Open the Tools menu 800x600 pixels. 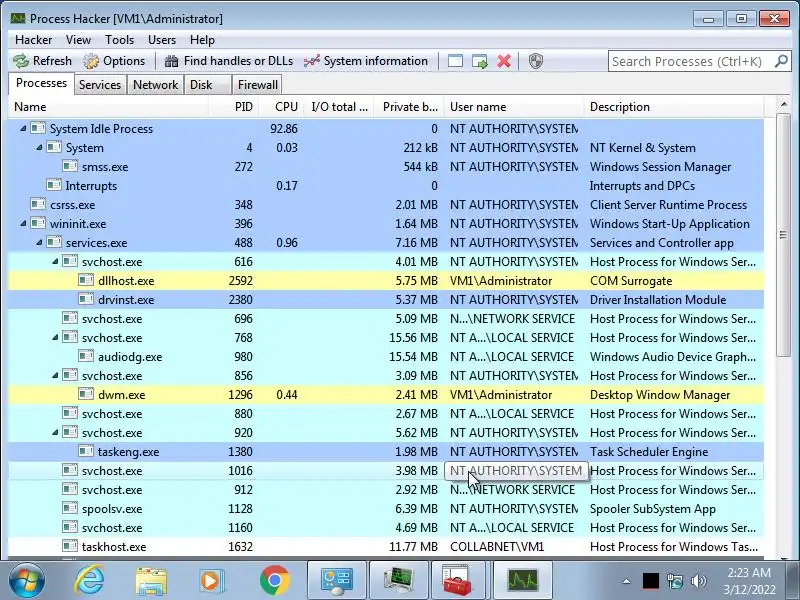119,40
